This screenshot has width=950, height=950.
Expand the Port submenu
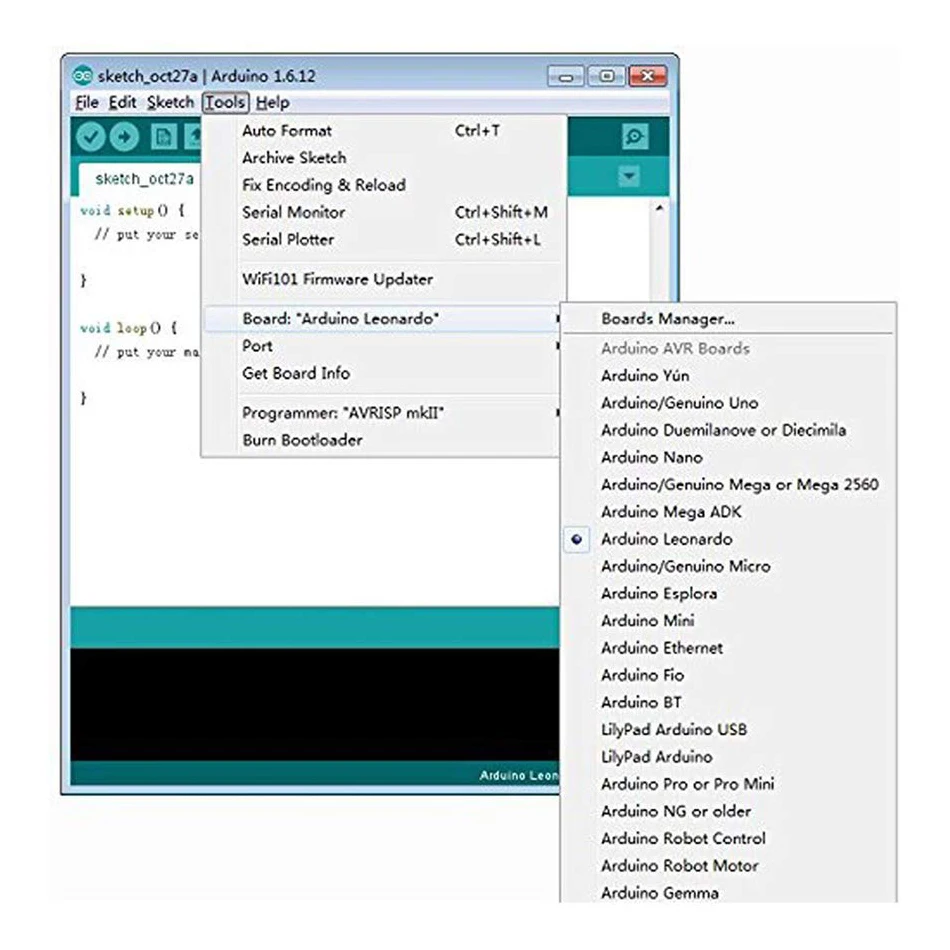pyautogui.click(x=382, y=346)
